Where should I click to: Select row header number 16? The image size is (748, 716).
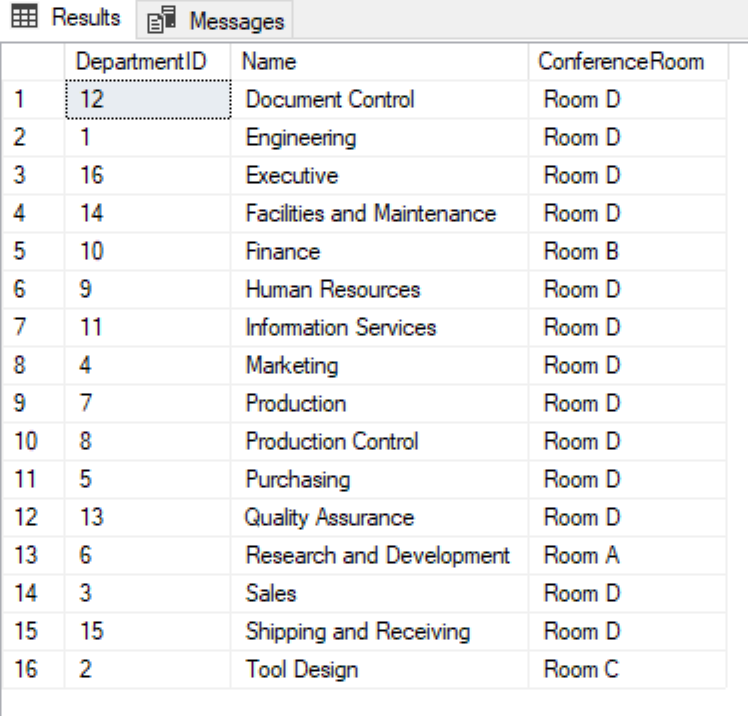[33, 669]
